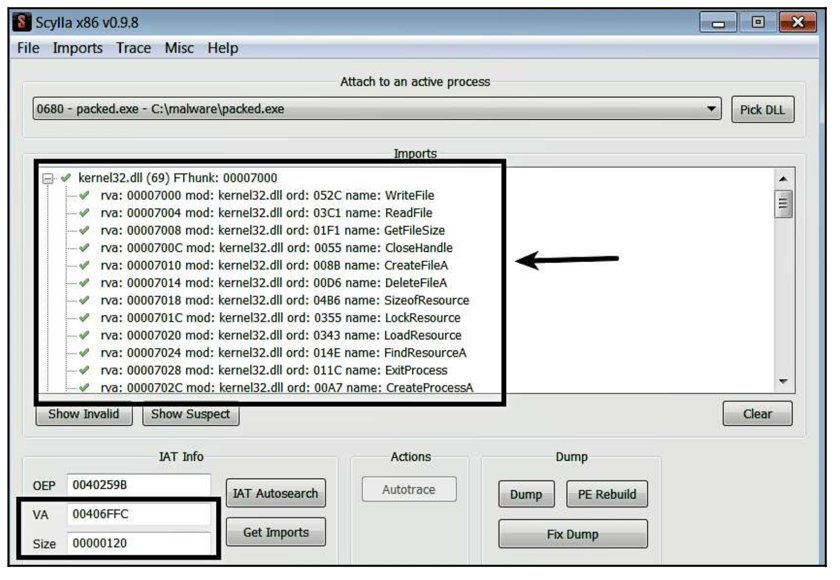Close the Scylla window
840x580 pixels.
798,22
